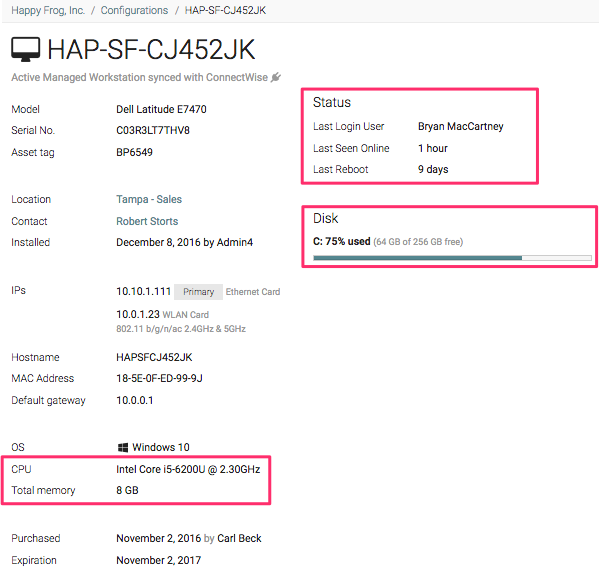Click the 802.11 b/g/n/ac wireless note
The height and width of the screenshot is (585, 599).
click(x=181, y=329)
